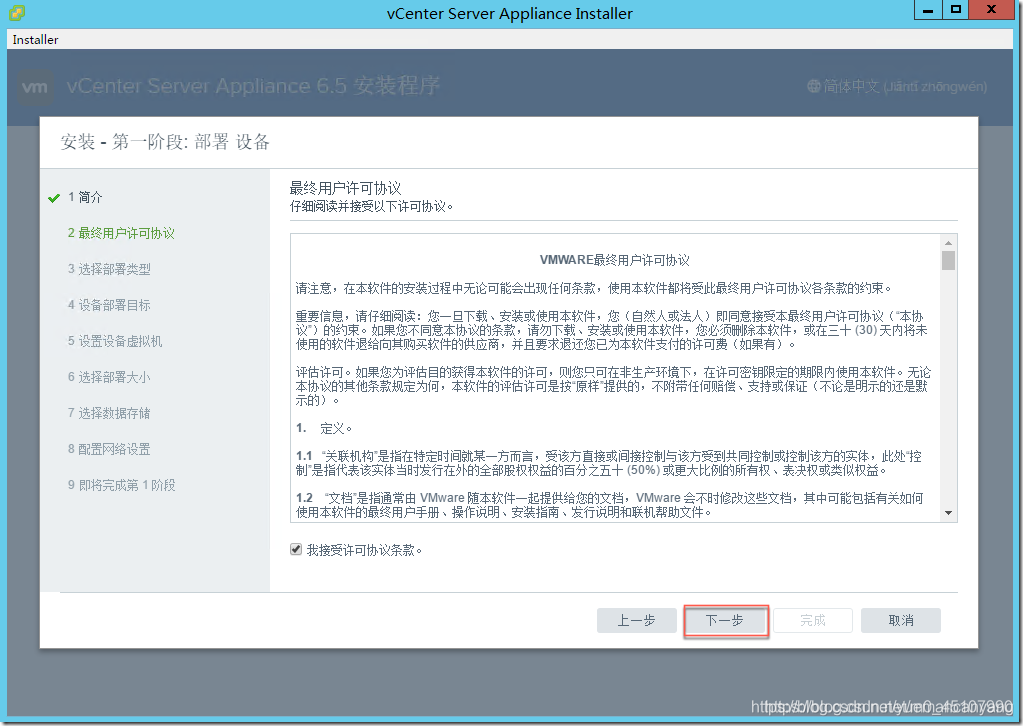Open the Installer menu

click(35, 40)
